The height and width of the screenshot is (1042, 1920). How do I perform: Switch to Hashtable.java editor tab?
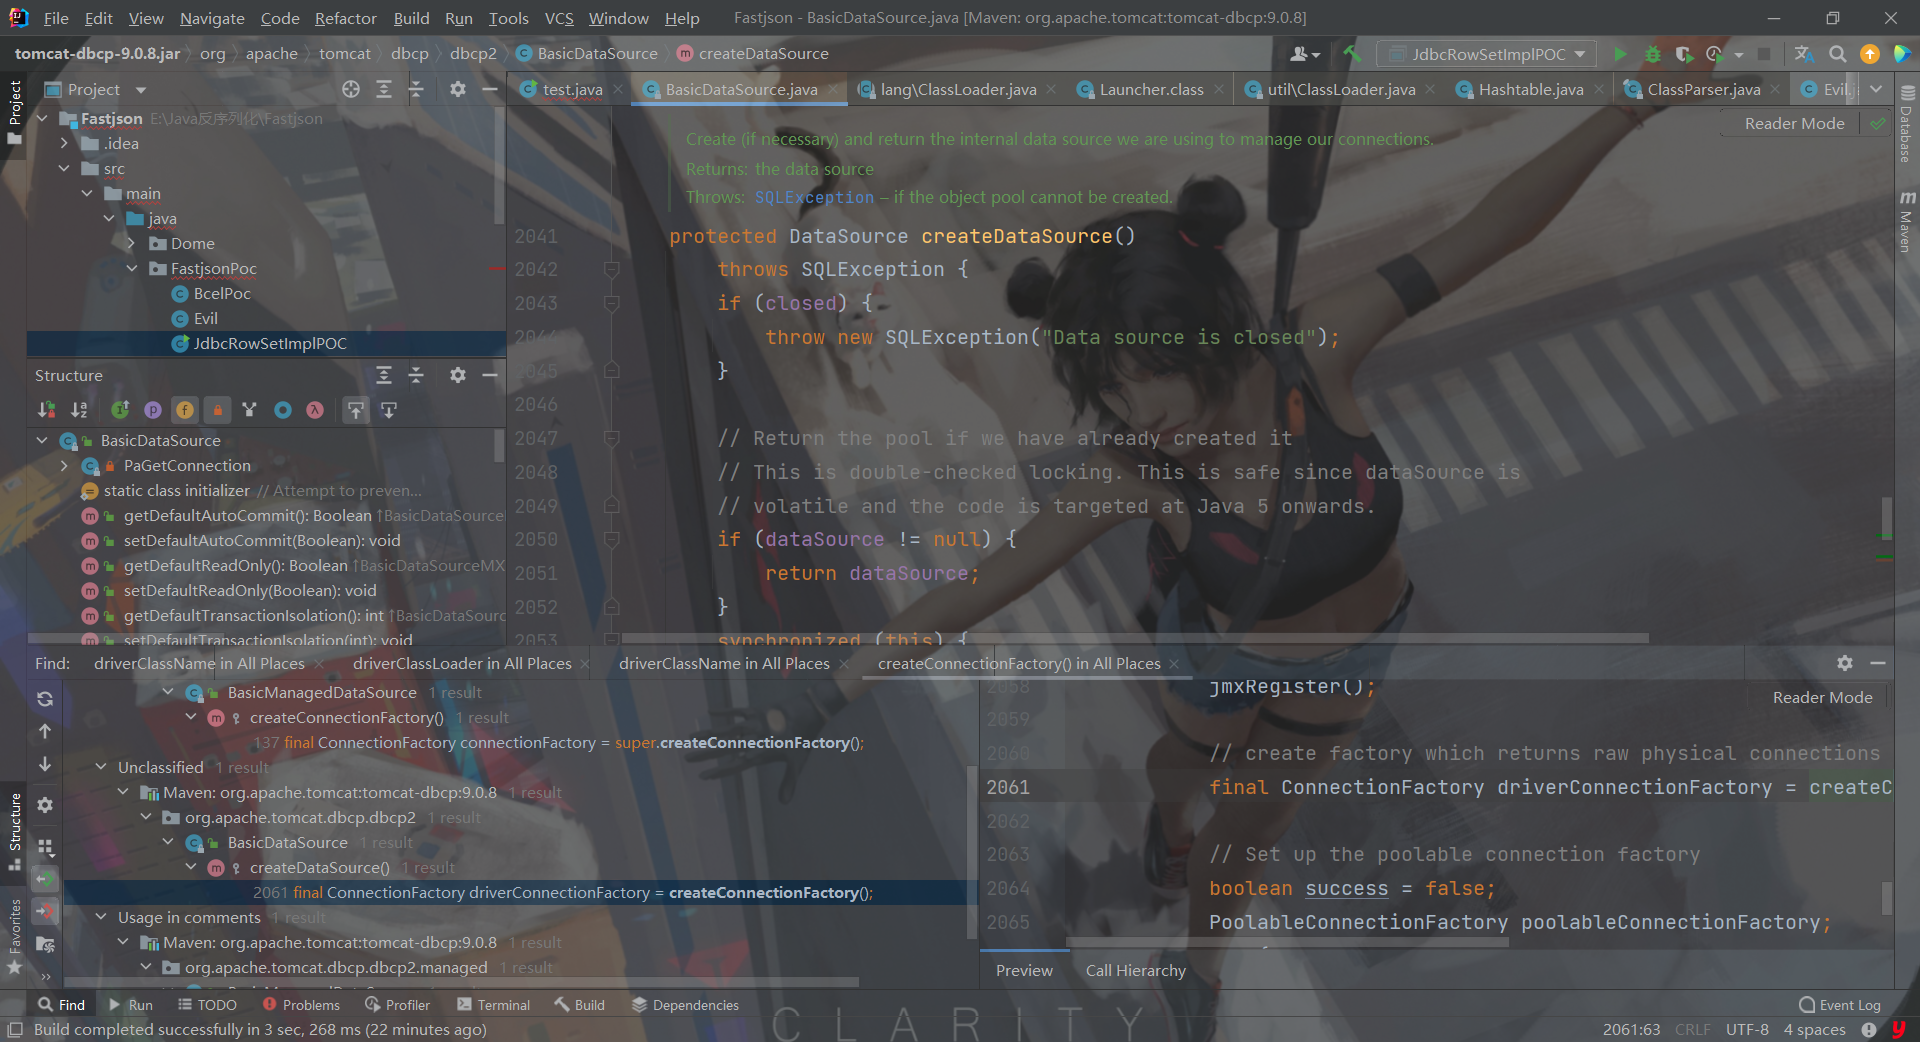1530,89
